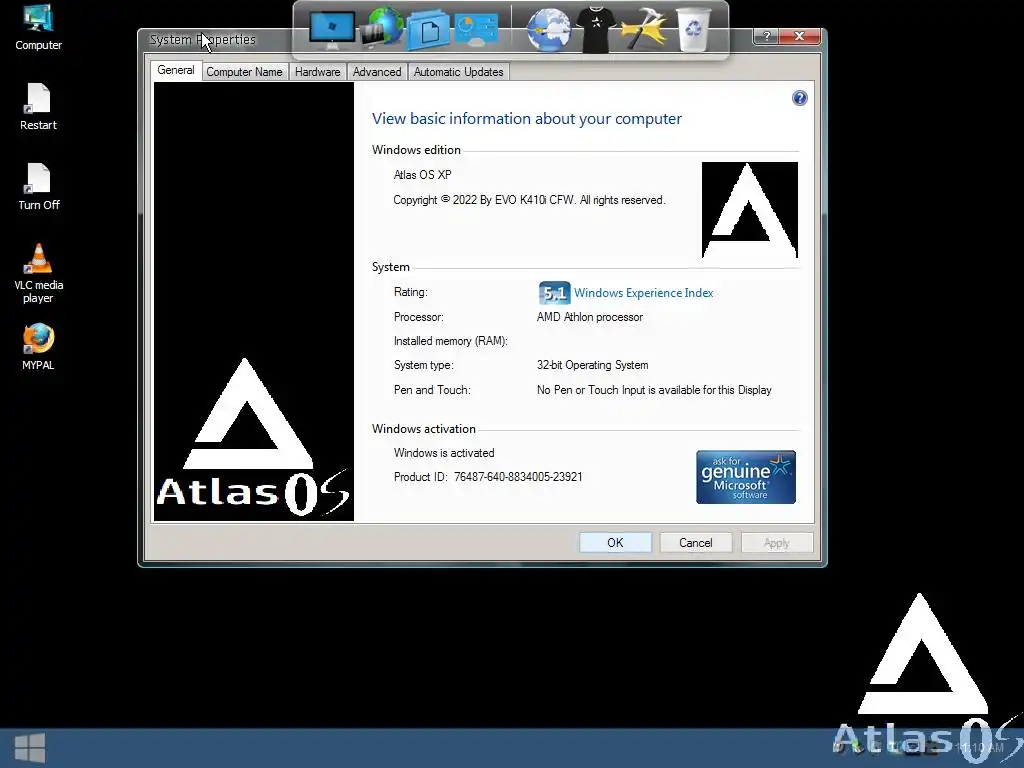Open the monitor icon in the top dock
This screenshot has width=1024, height=768.
[x=332, y=30]
